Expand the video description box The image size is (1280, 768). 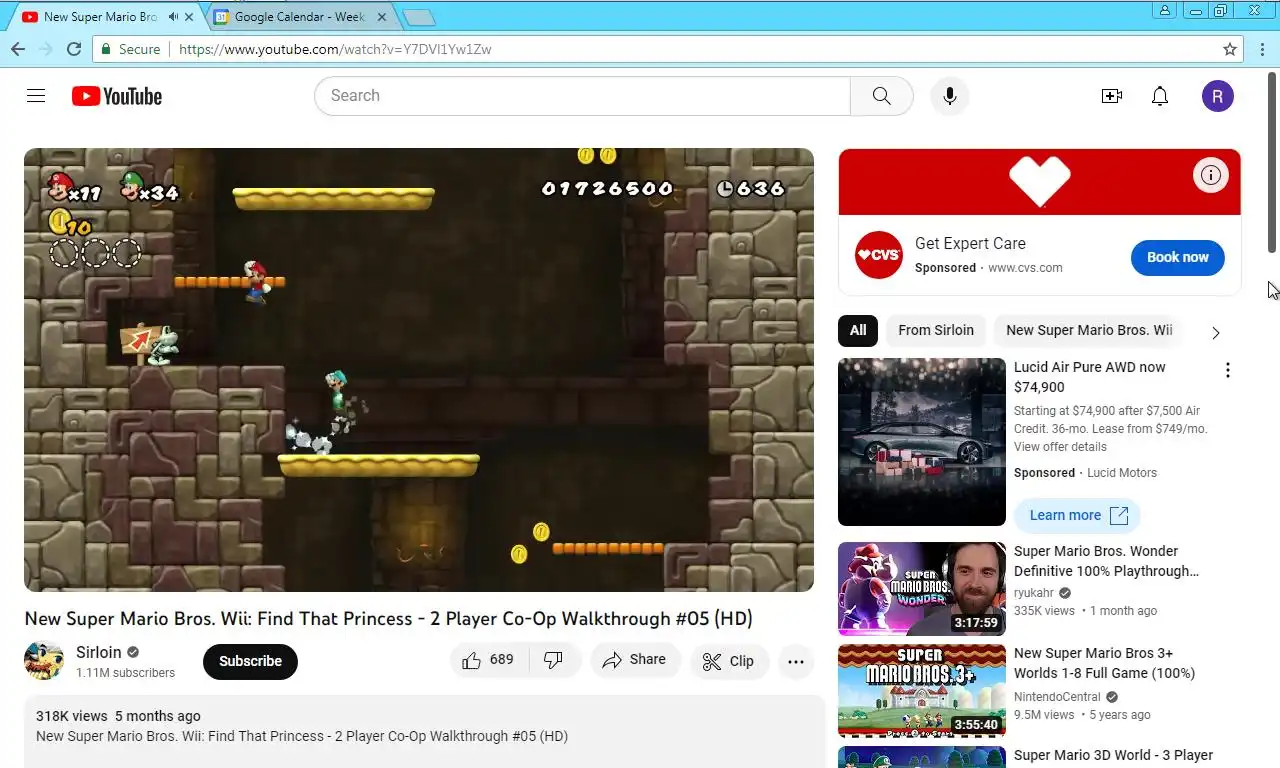point(424,732)
